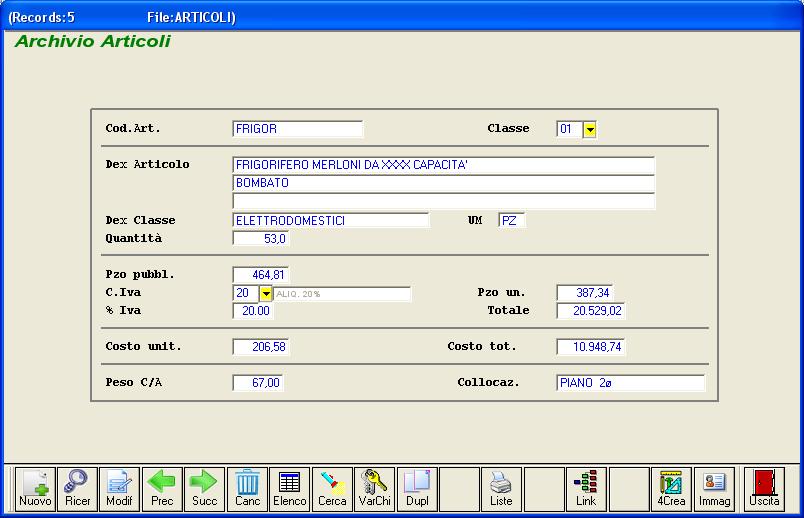Open Liste printer icon
804x518 pixels.
click(501, 489)
